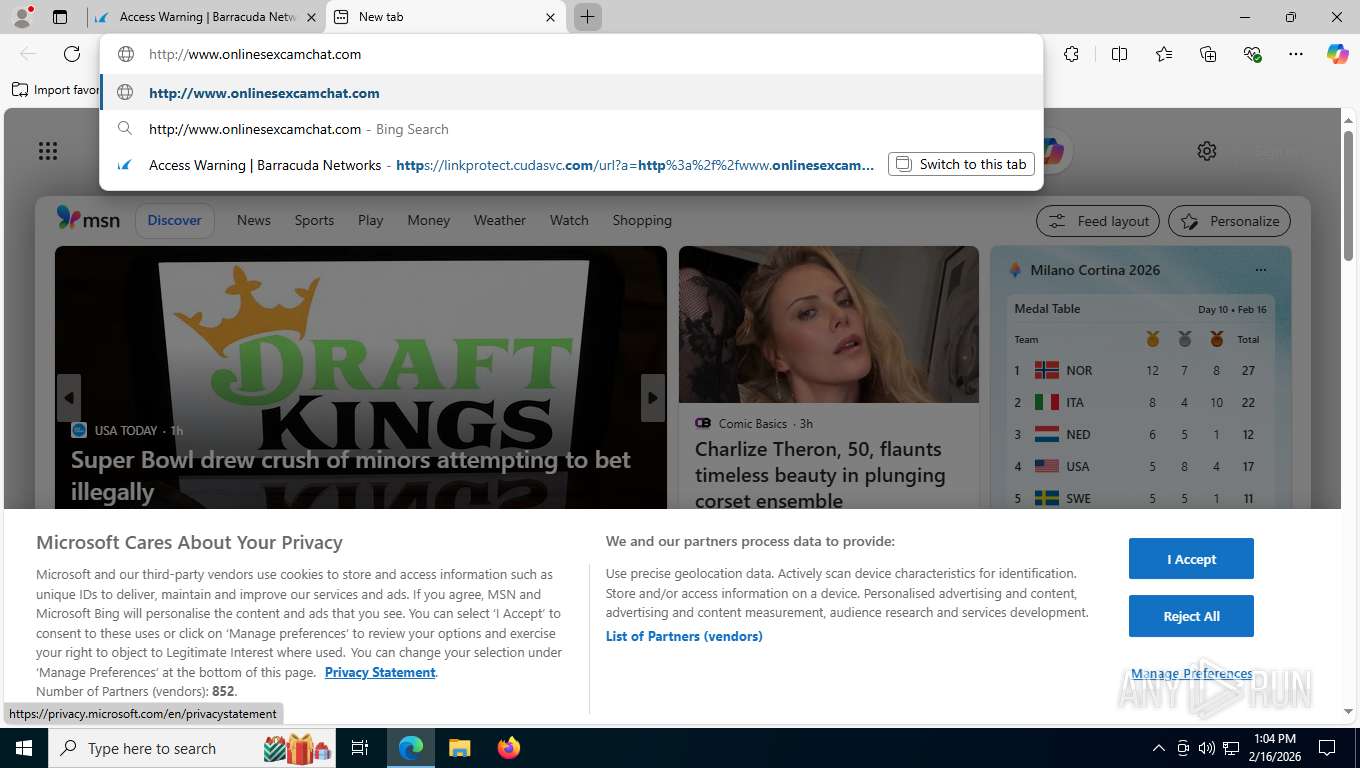The height and width of the screenshot is (768, 1360).
Task: Click the ITA row in medal table
Action: (x=1140, y=402)
